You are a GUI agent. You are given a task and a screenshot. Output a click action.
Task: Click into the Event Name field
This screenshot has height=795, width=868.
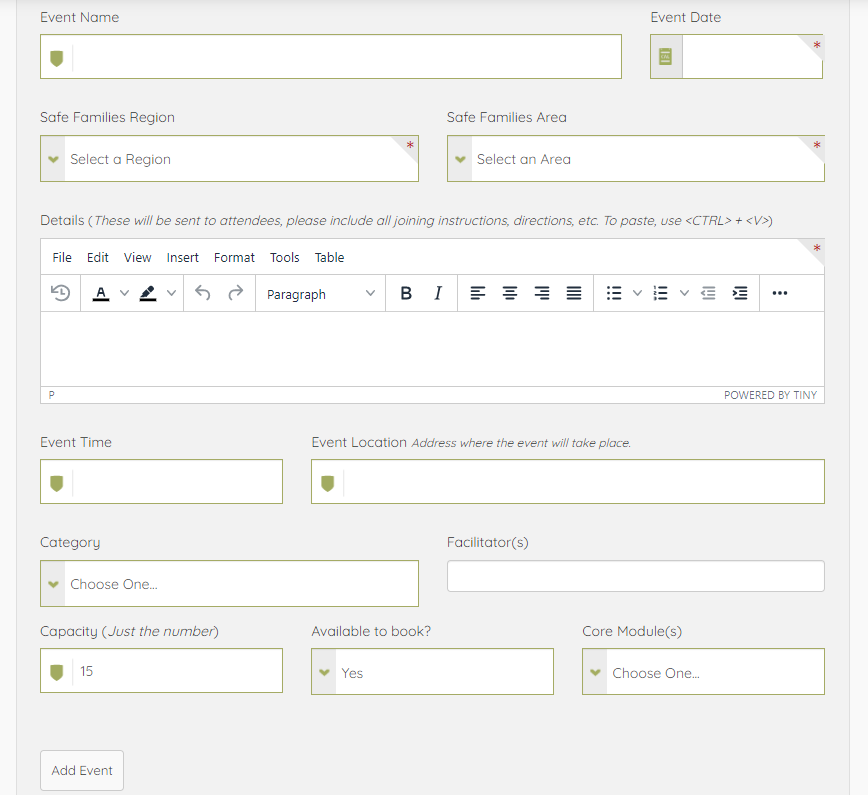345,57
